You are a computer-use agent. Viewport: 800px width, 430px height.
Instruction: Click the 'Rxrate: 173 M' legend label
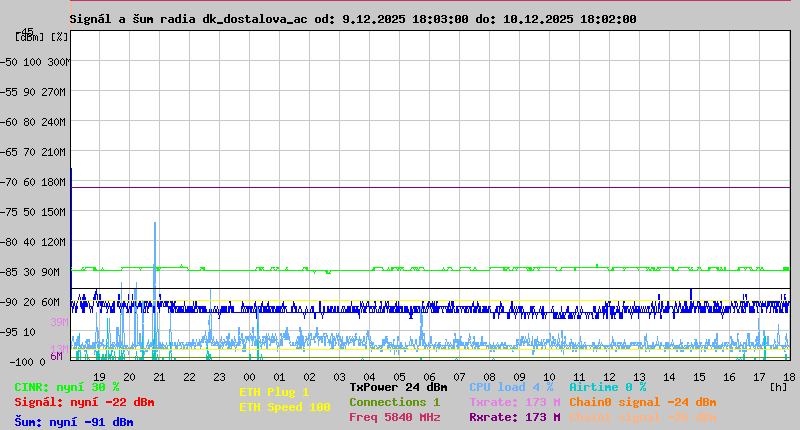[x=515, y=417]
